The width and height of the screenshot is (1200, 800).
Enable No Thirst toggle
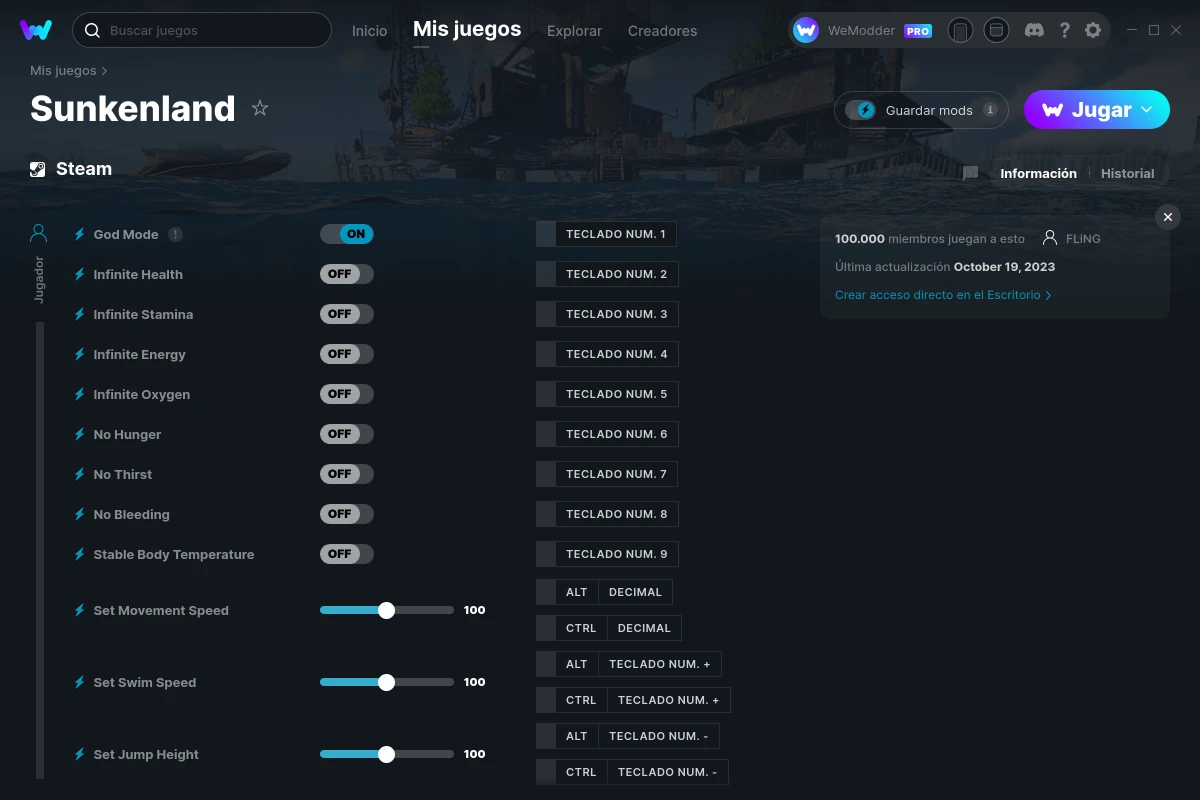347,474
